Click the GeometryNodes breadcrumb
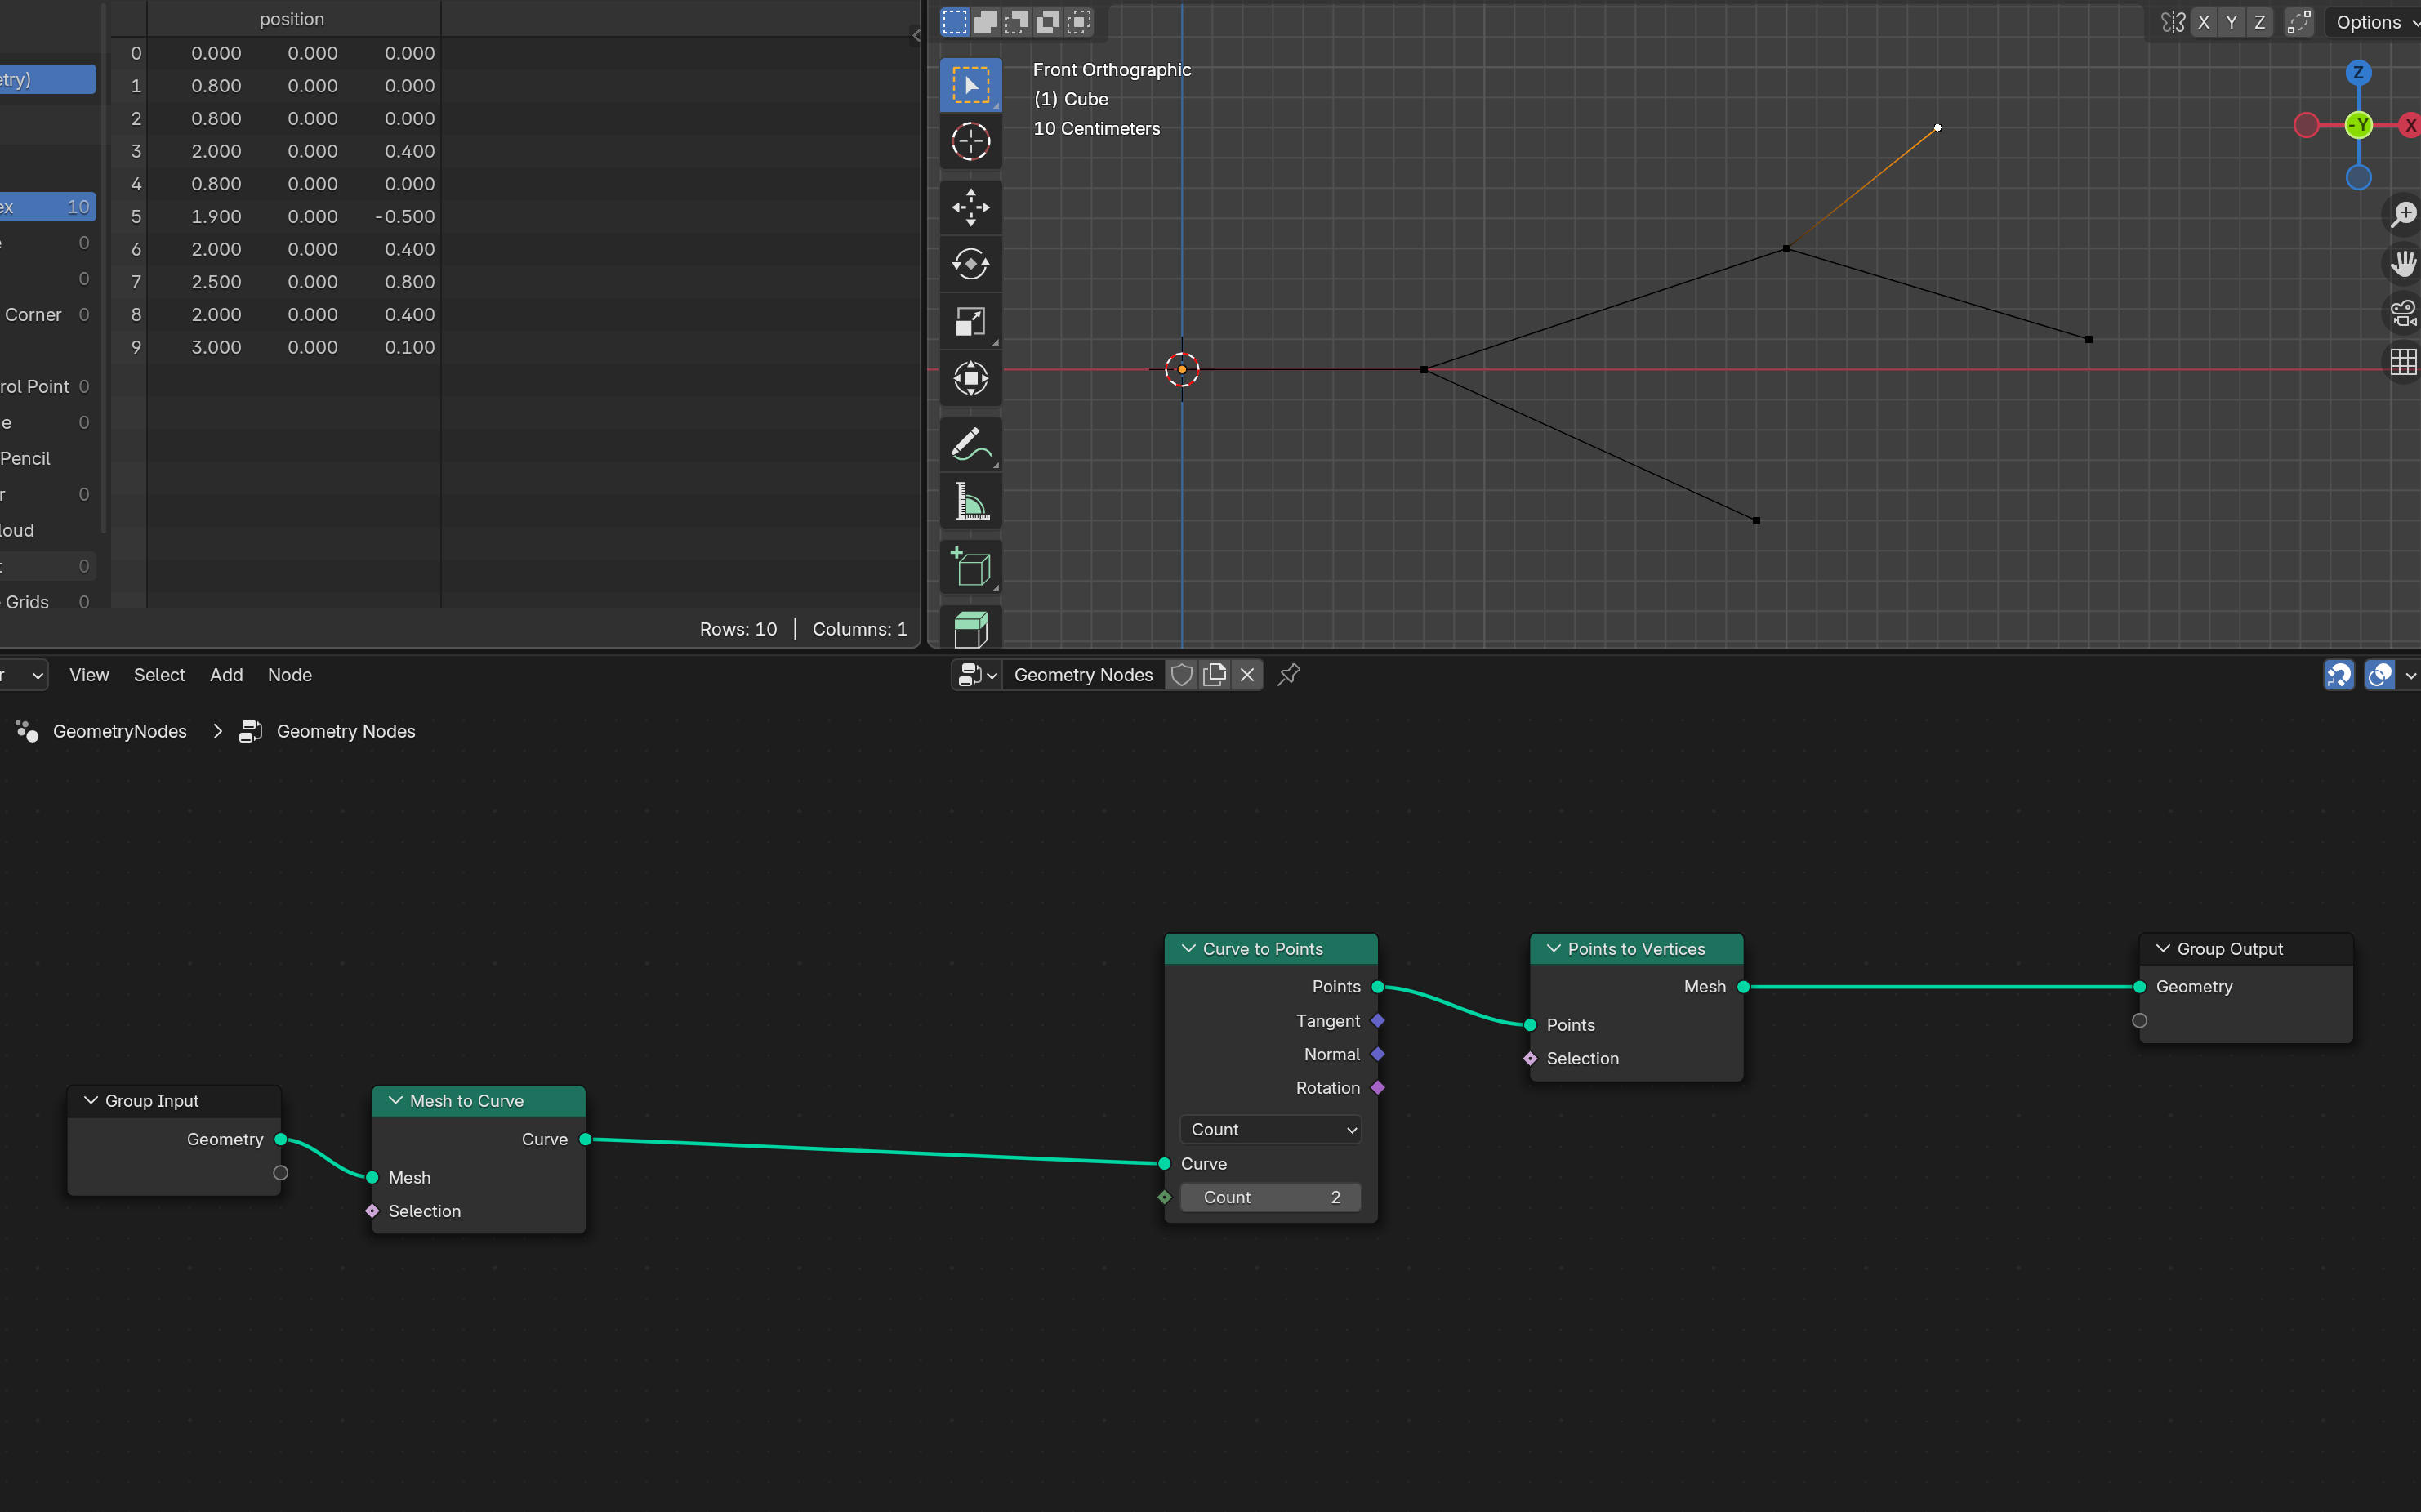 pos(119,731)
